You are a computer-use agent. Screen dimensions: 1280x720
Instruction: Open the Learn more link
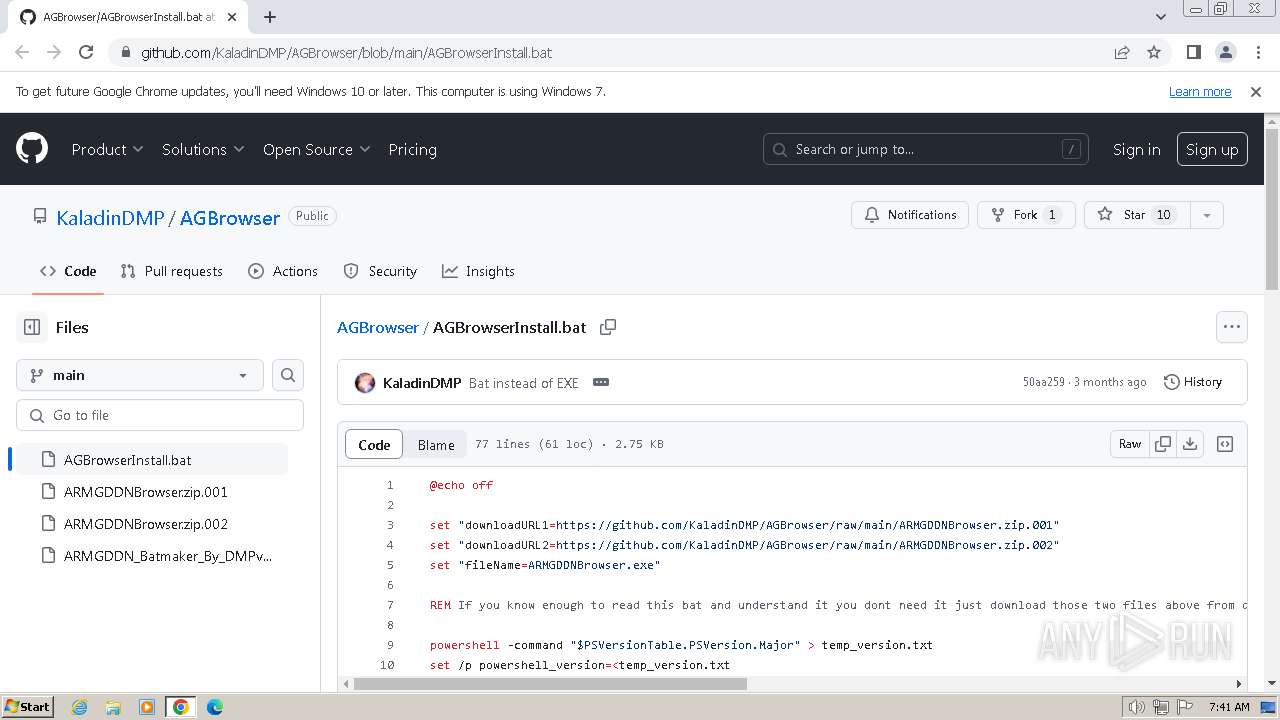1200,91
